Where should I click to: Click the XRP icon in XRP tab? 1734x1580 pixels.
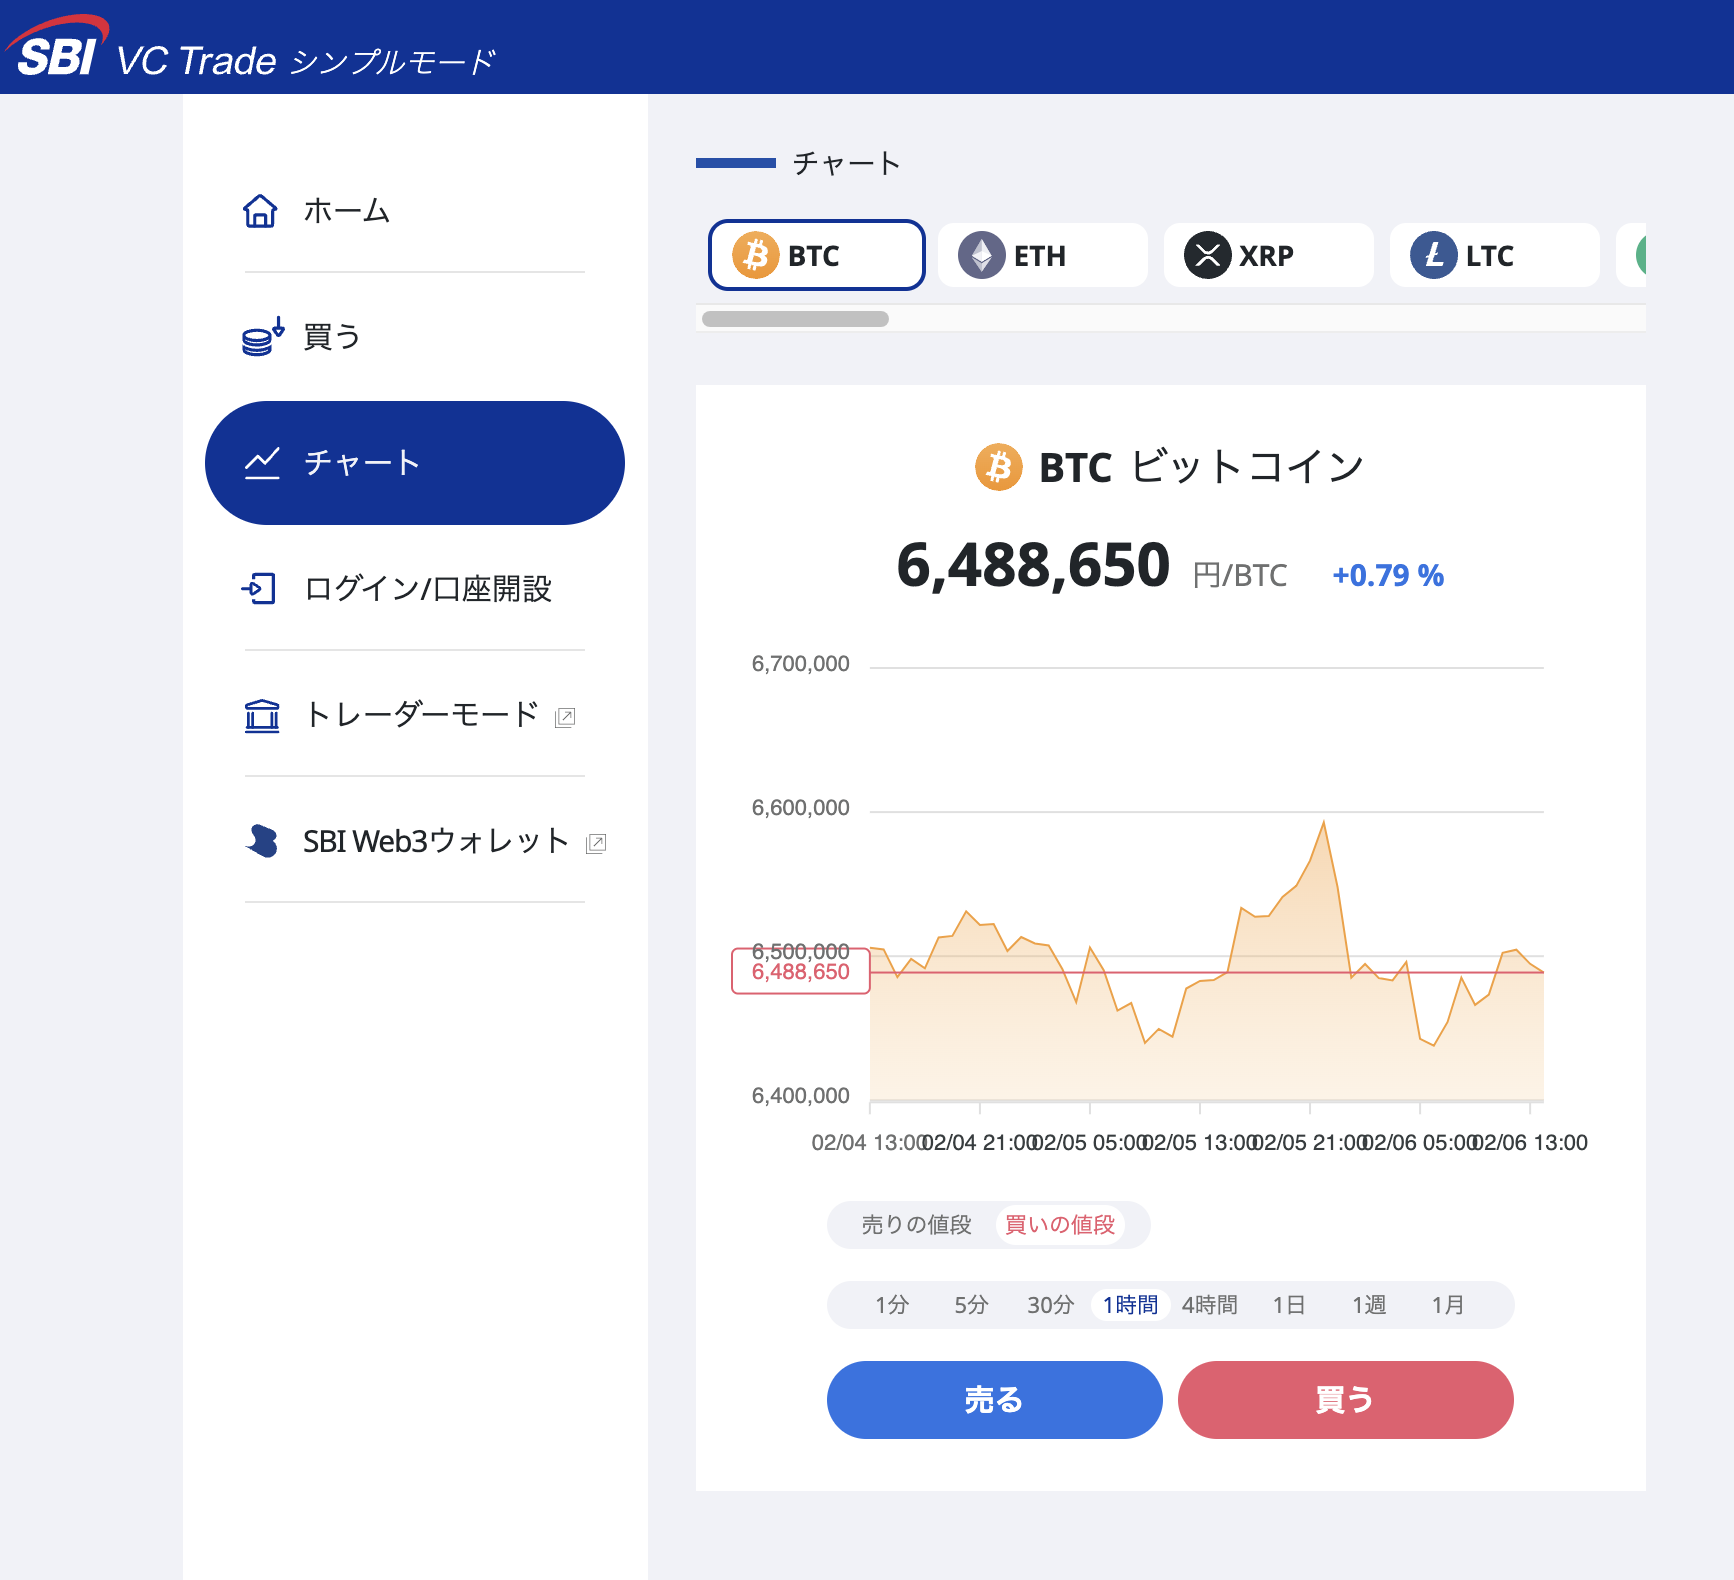click(x=1208, y=255)
